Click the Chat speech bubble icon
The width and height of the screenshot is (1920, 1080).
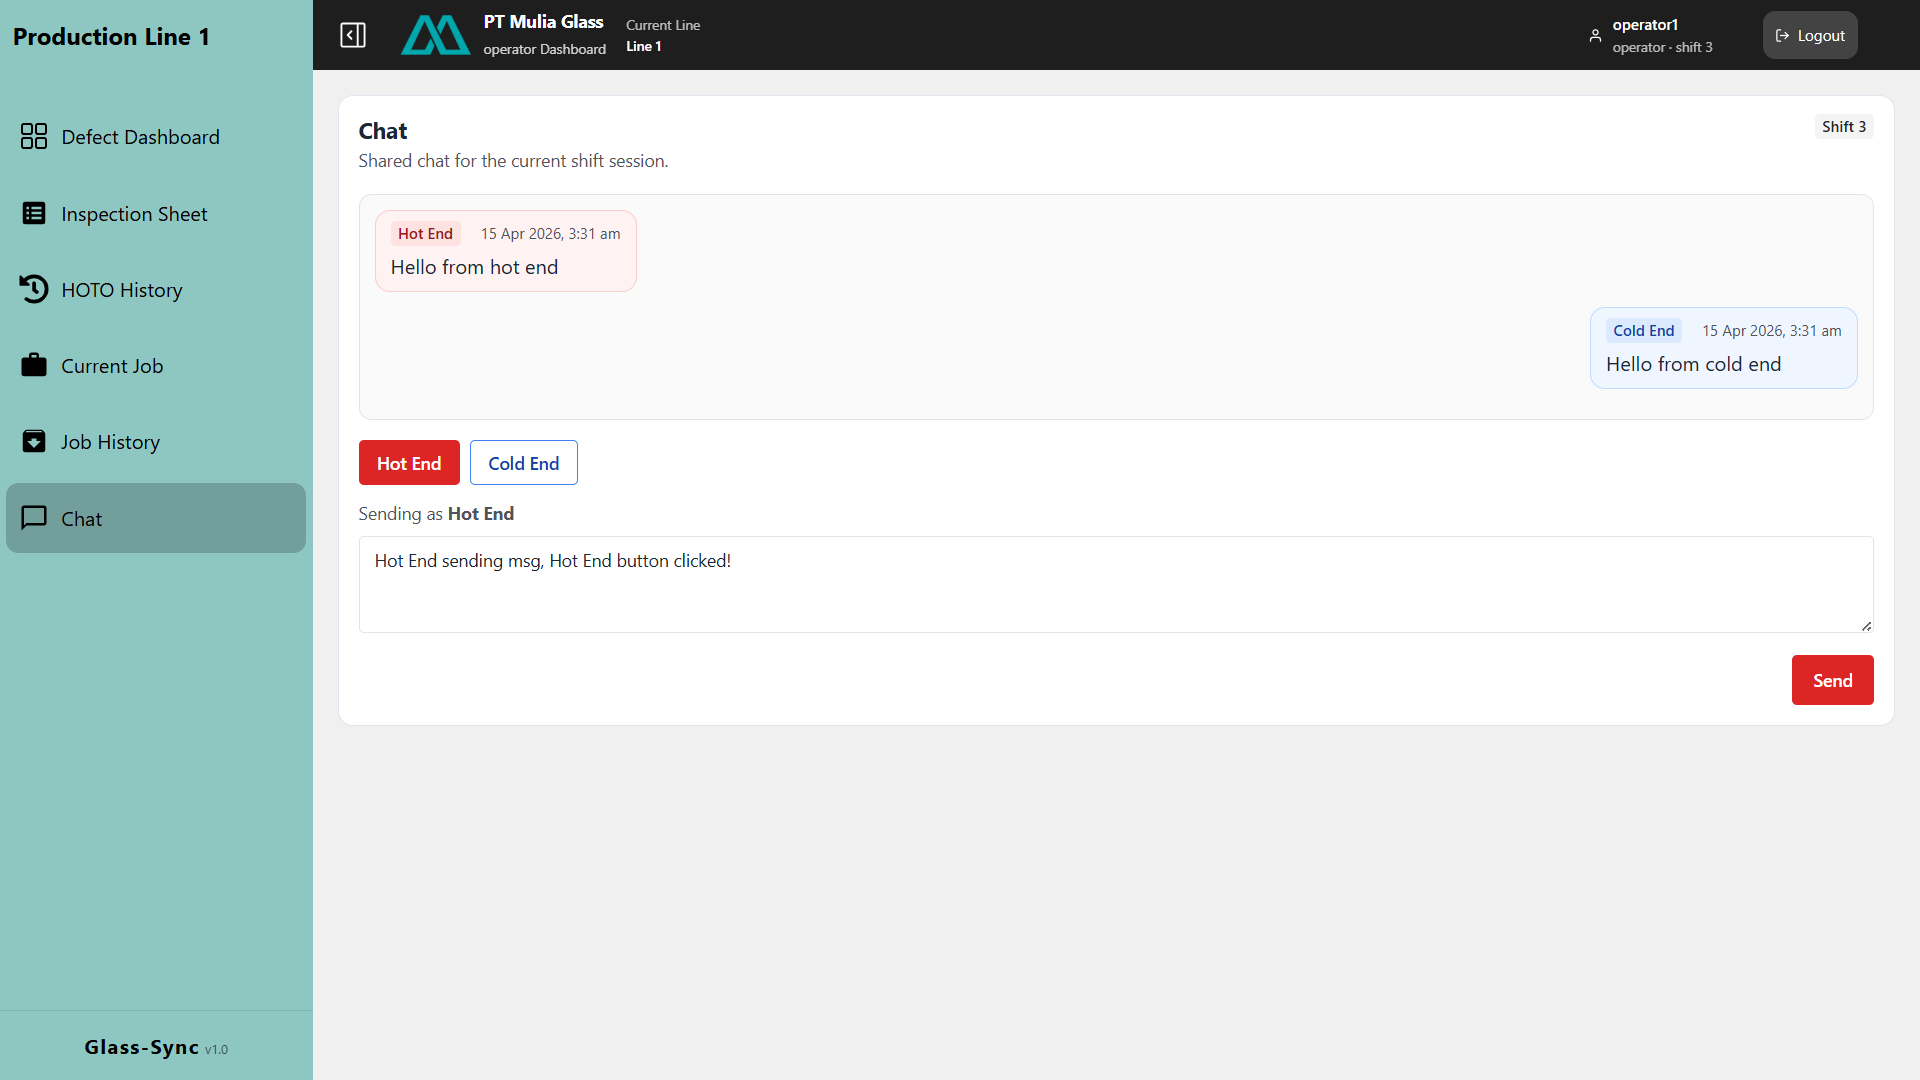(34, 517)
